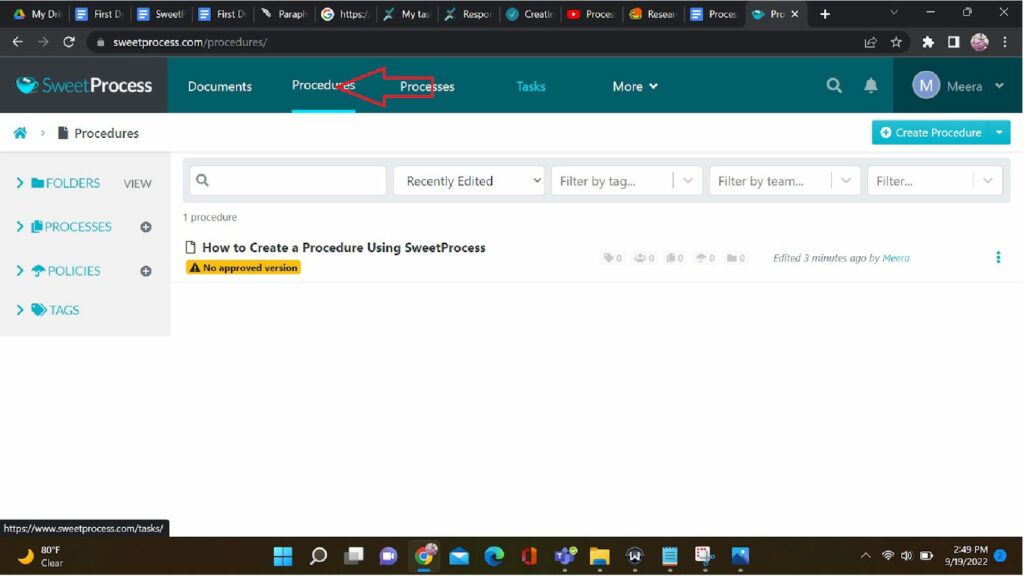Switch to My Drive browser tab
Screen dimensions: 1024x576
(x=37, y=14)
